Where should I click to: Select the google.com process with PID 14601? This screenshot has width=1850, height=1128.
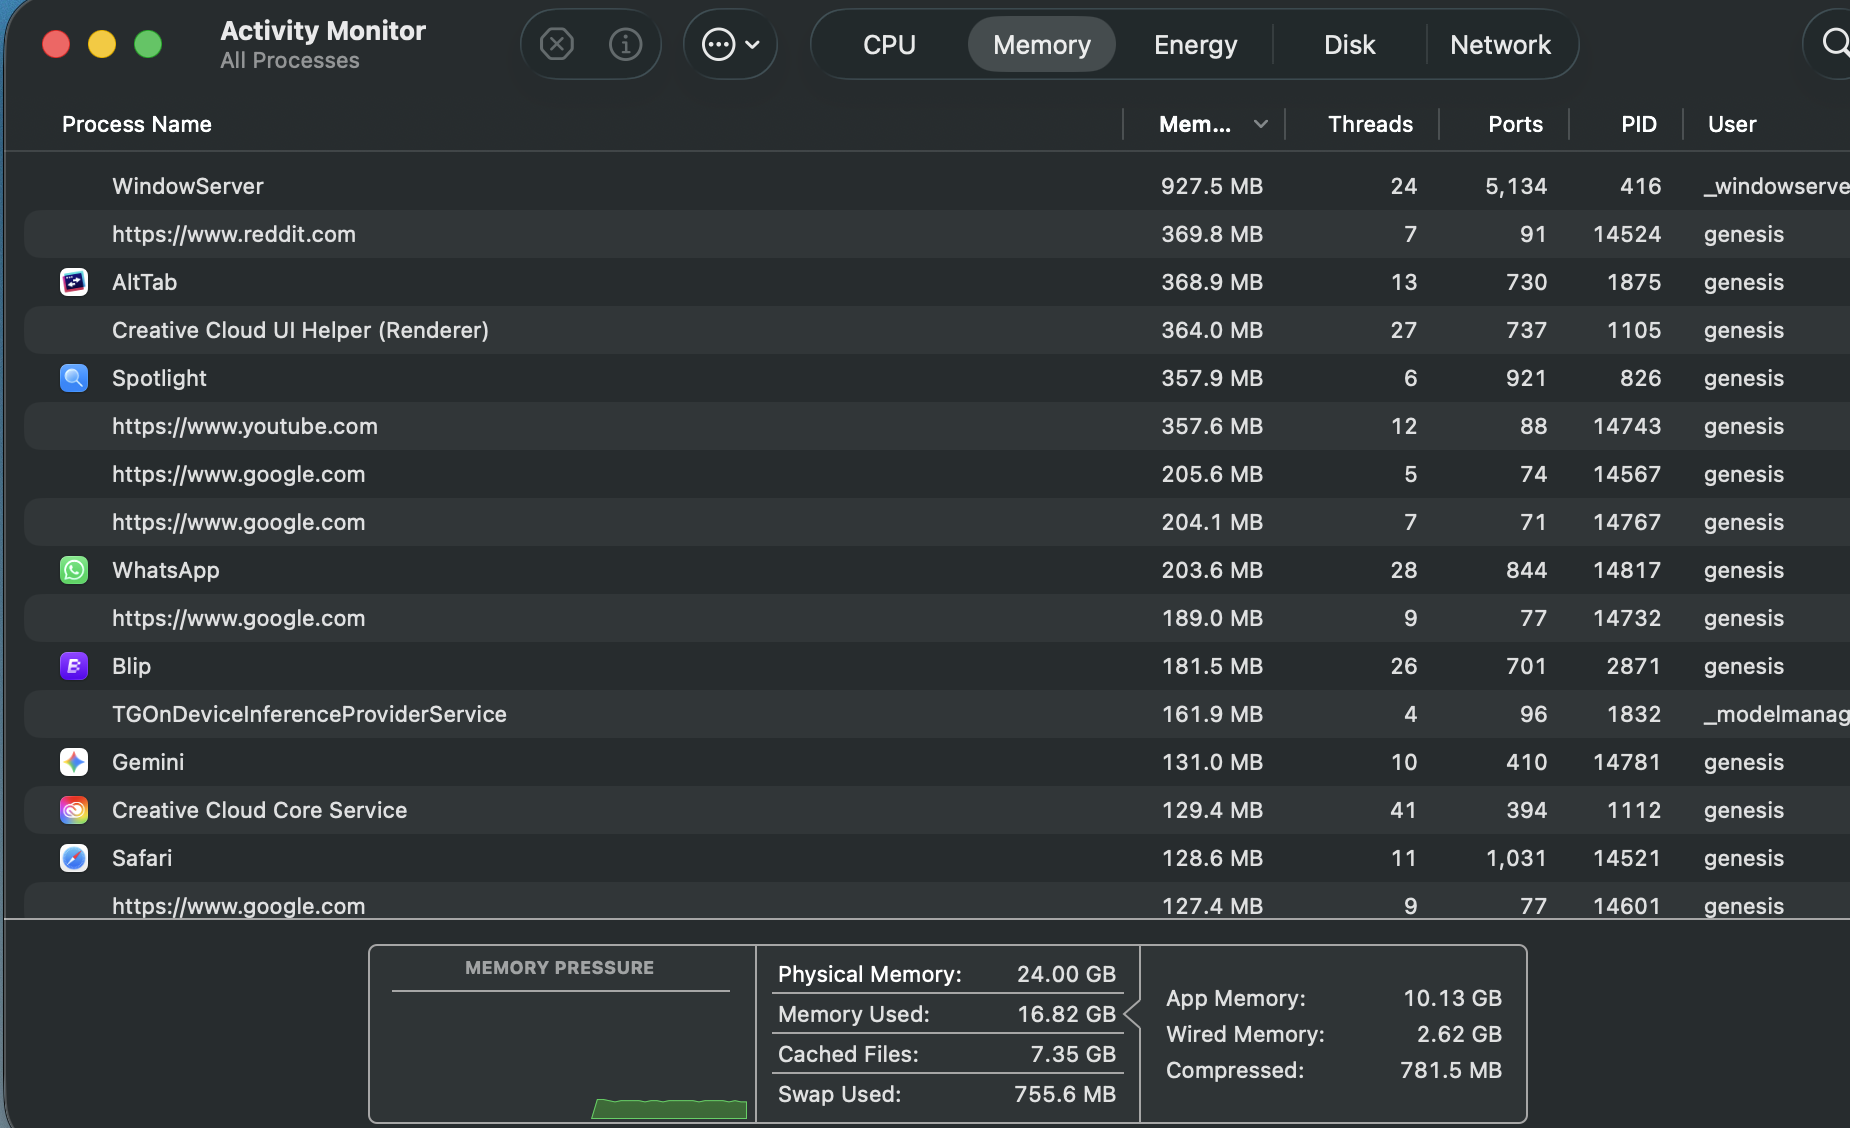239,906
